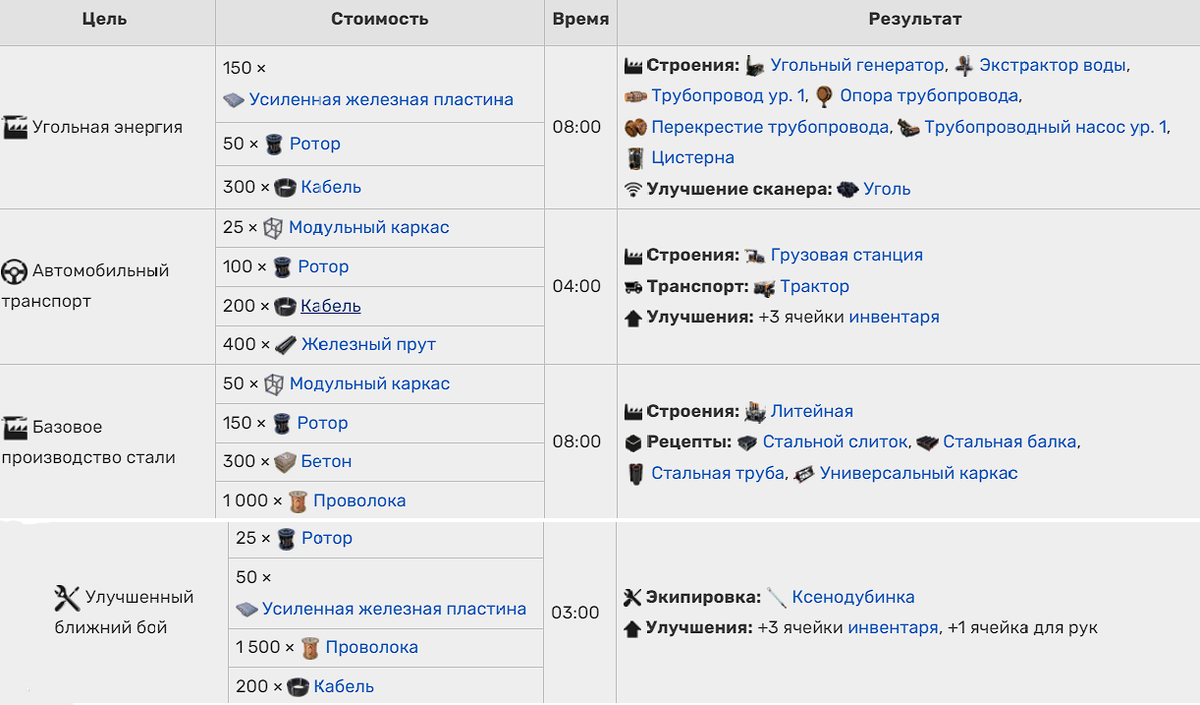Click the Бетон material icon
1200x705 pixels.
click(x=286, y=462)
